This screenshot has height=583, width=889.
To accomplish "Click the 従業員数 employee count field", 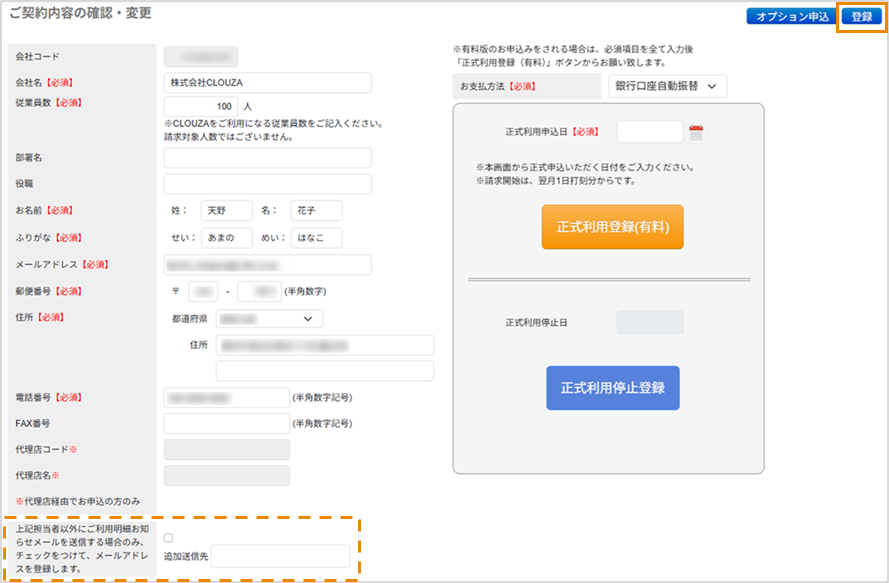I will (200, 106).
